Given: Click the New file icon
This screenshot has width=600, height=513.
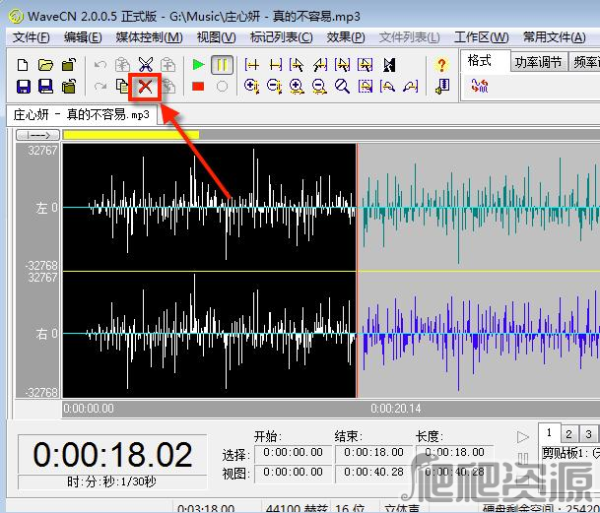Looking at the screenshot, I should [23, 65].
